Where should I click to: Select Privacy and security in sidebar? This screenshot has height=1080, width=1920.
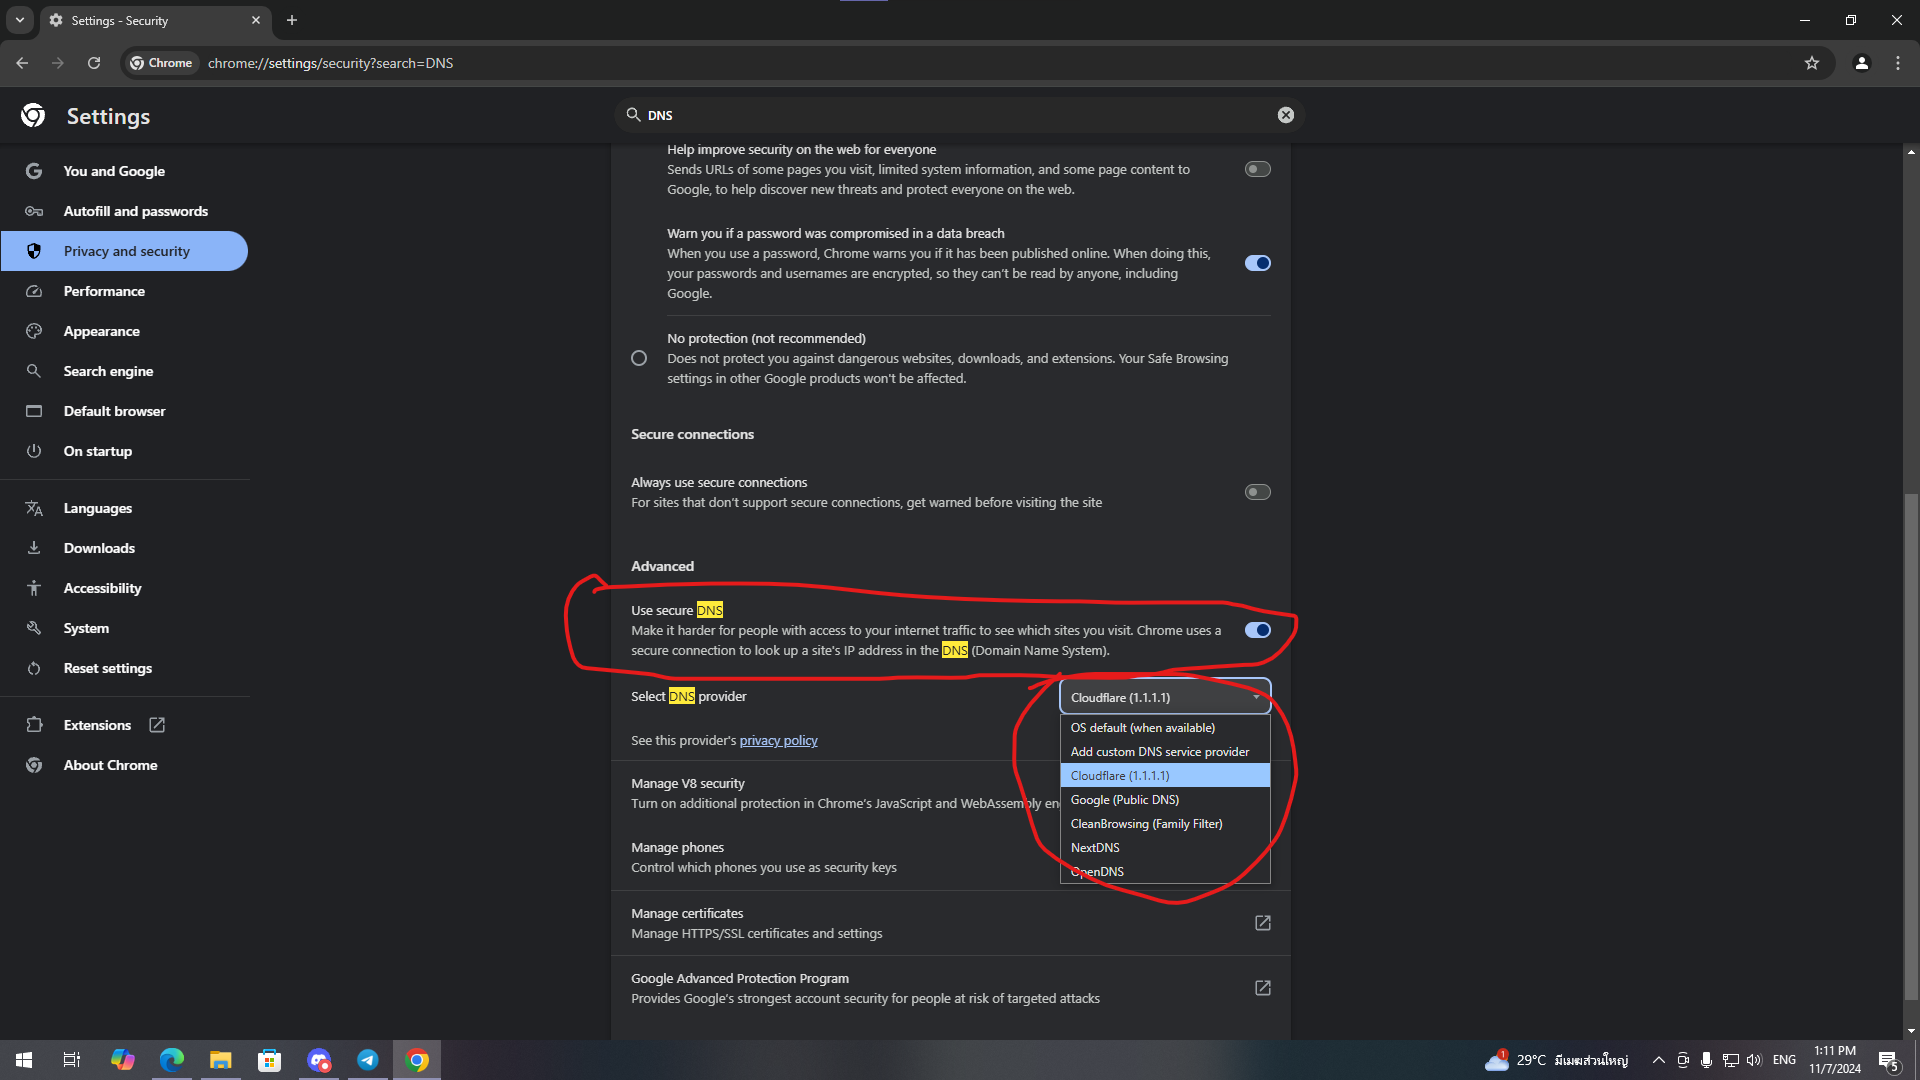click(125, 251)
